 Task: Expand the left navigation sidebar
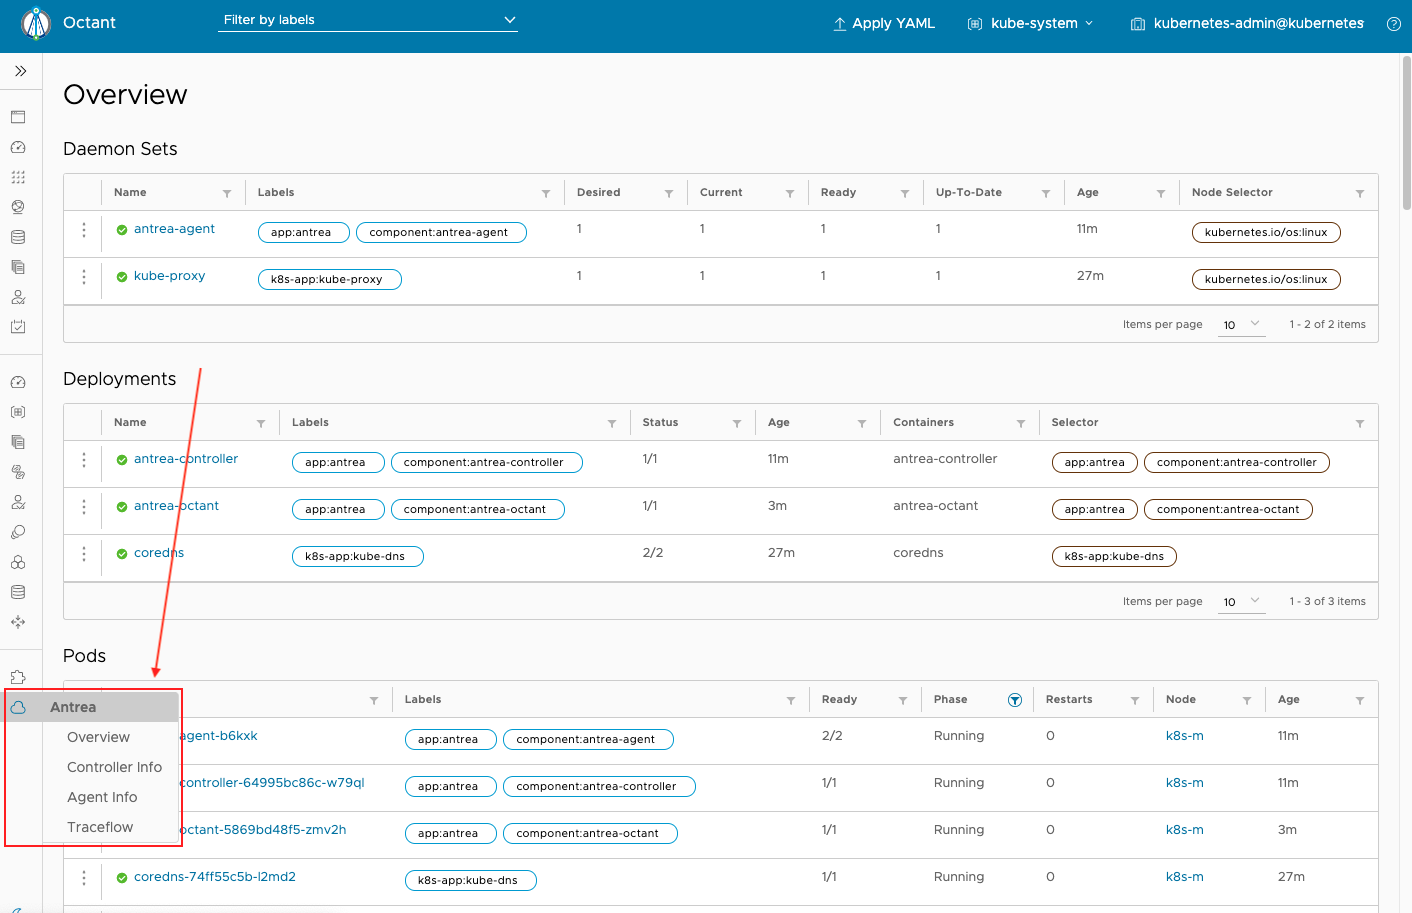[x=20, y=71]
